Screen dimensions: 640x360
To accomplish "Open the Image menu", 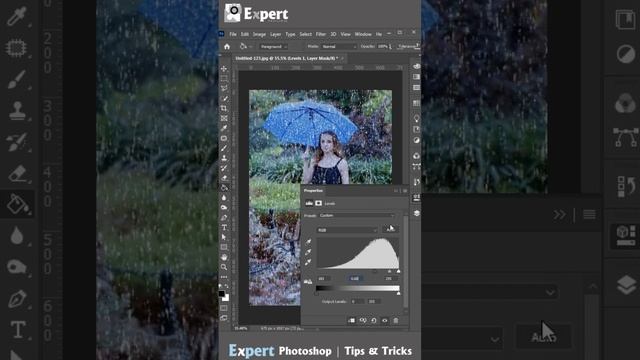I will pos(259,34).
